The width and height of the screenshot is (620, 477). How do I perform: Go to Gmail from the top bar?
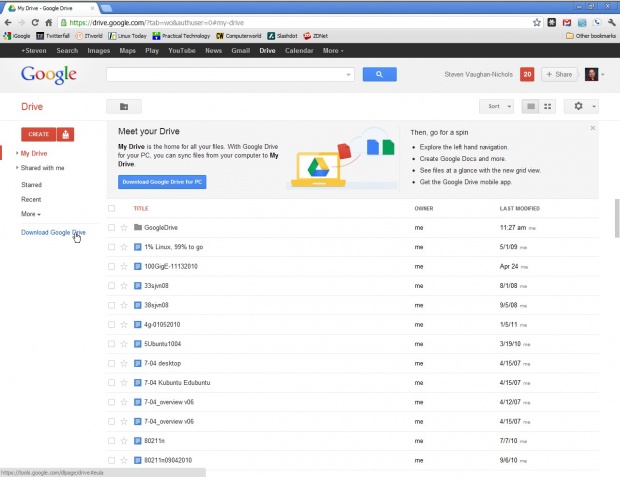[240, 51]
